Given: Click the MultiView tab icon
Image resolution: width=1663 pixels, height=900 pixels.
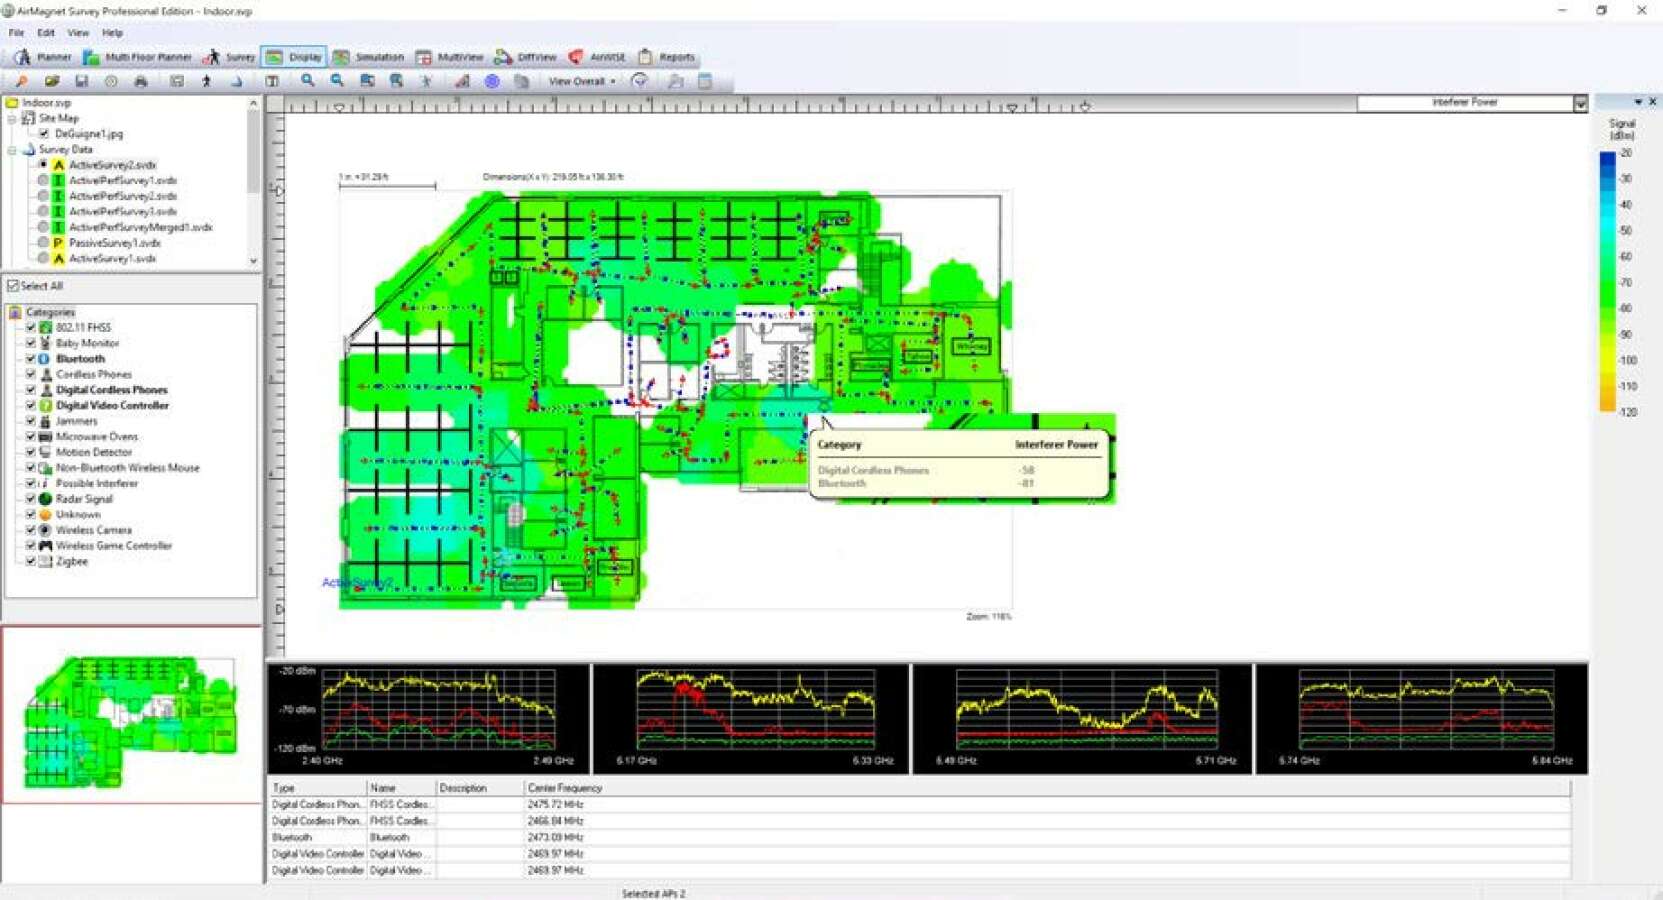Looking at the screenshot, I should 424,57.
